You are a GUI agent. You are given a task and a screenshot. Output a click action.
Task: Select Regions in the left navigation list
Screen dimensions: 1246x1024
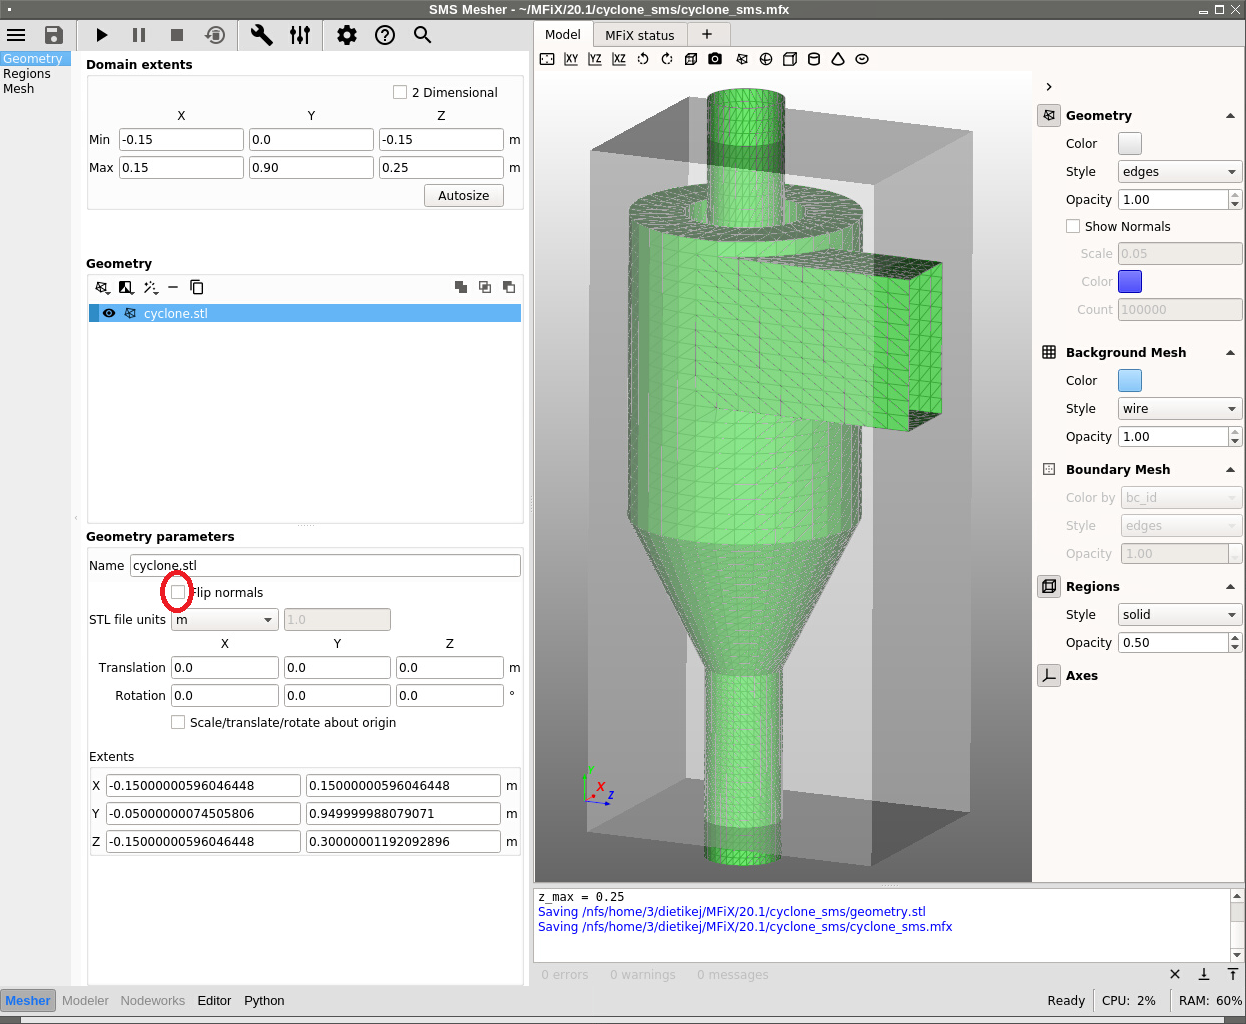(27, 74)
